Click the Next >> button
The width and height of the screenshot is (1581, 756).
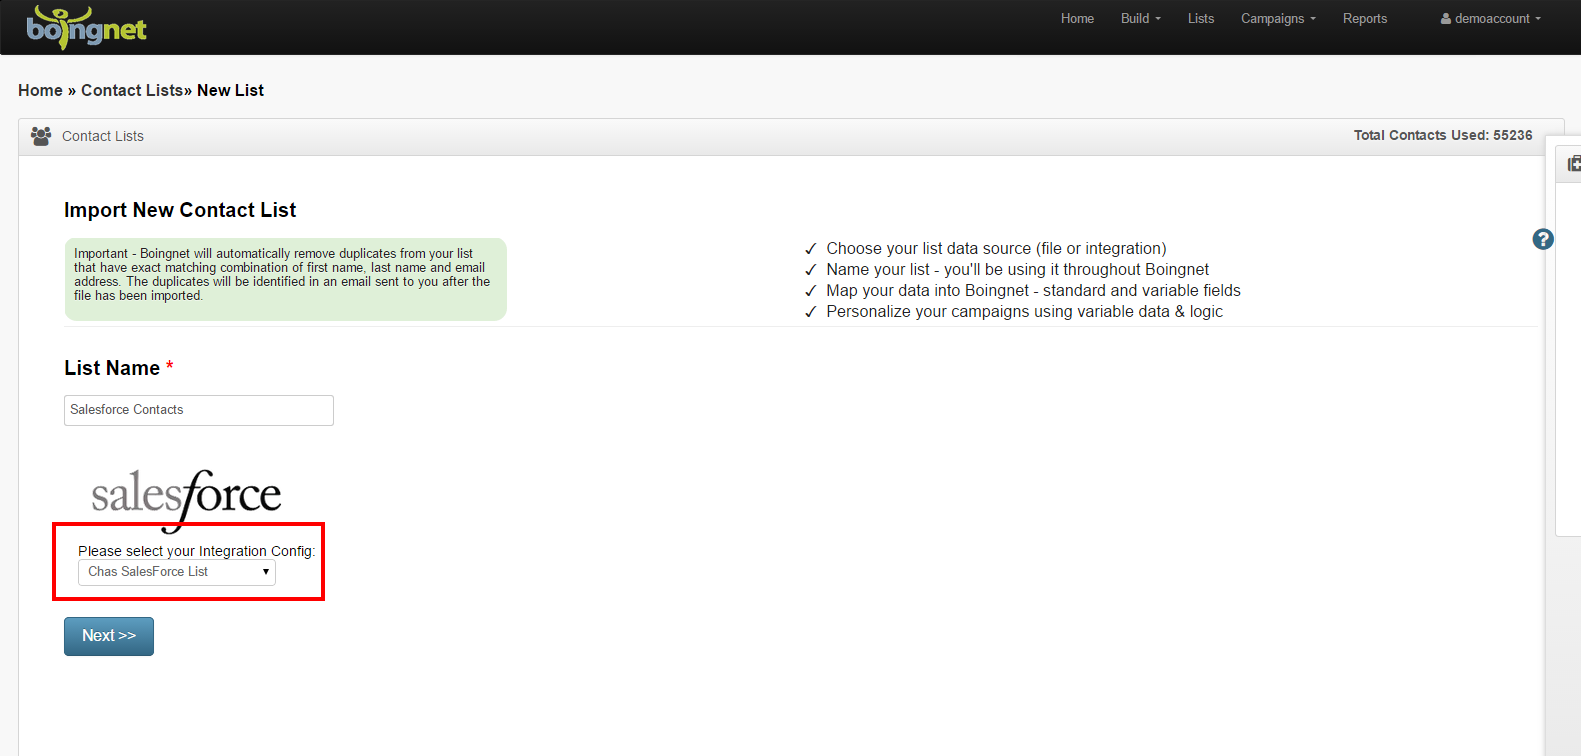(x=109, y=636)
